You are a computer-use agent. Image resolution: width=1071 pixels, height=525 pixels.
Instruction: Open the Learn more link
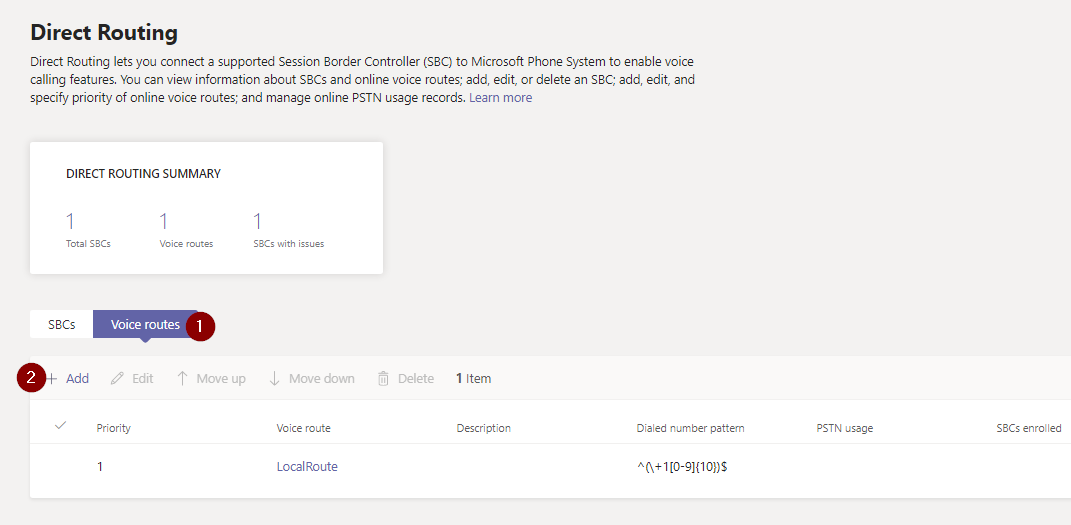pyautogui.click(x=500, y=98)
